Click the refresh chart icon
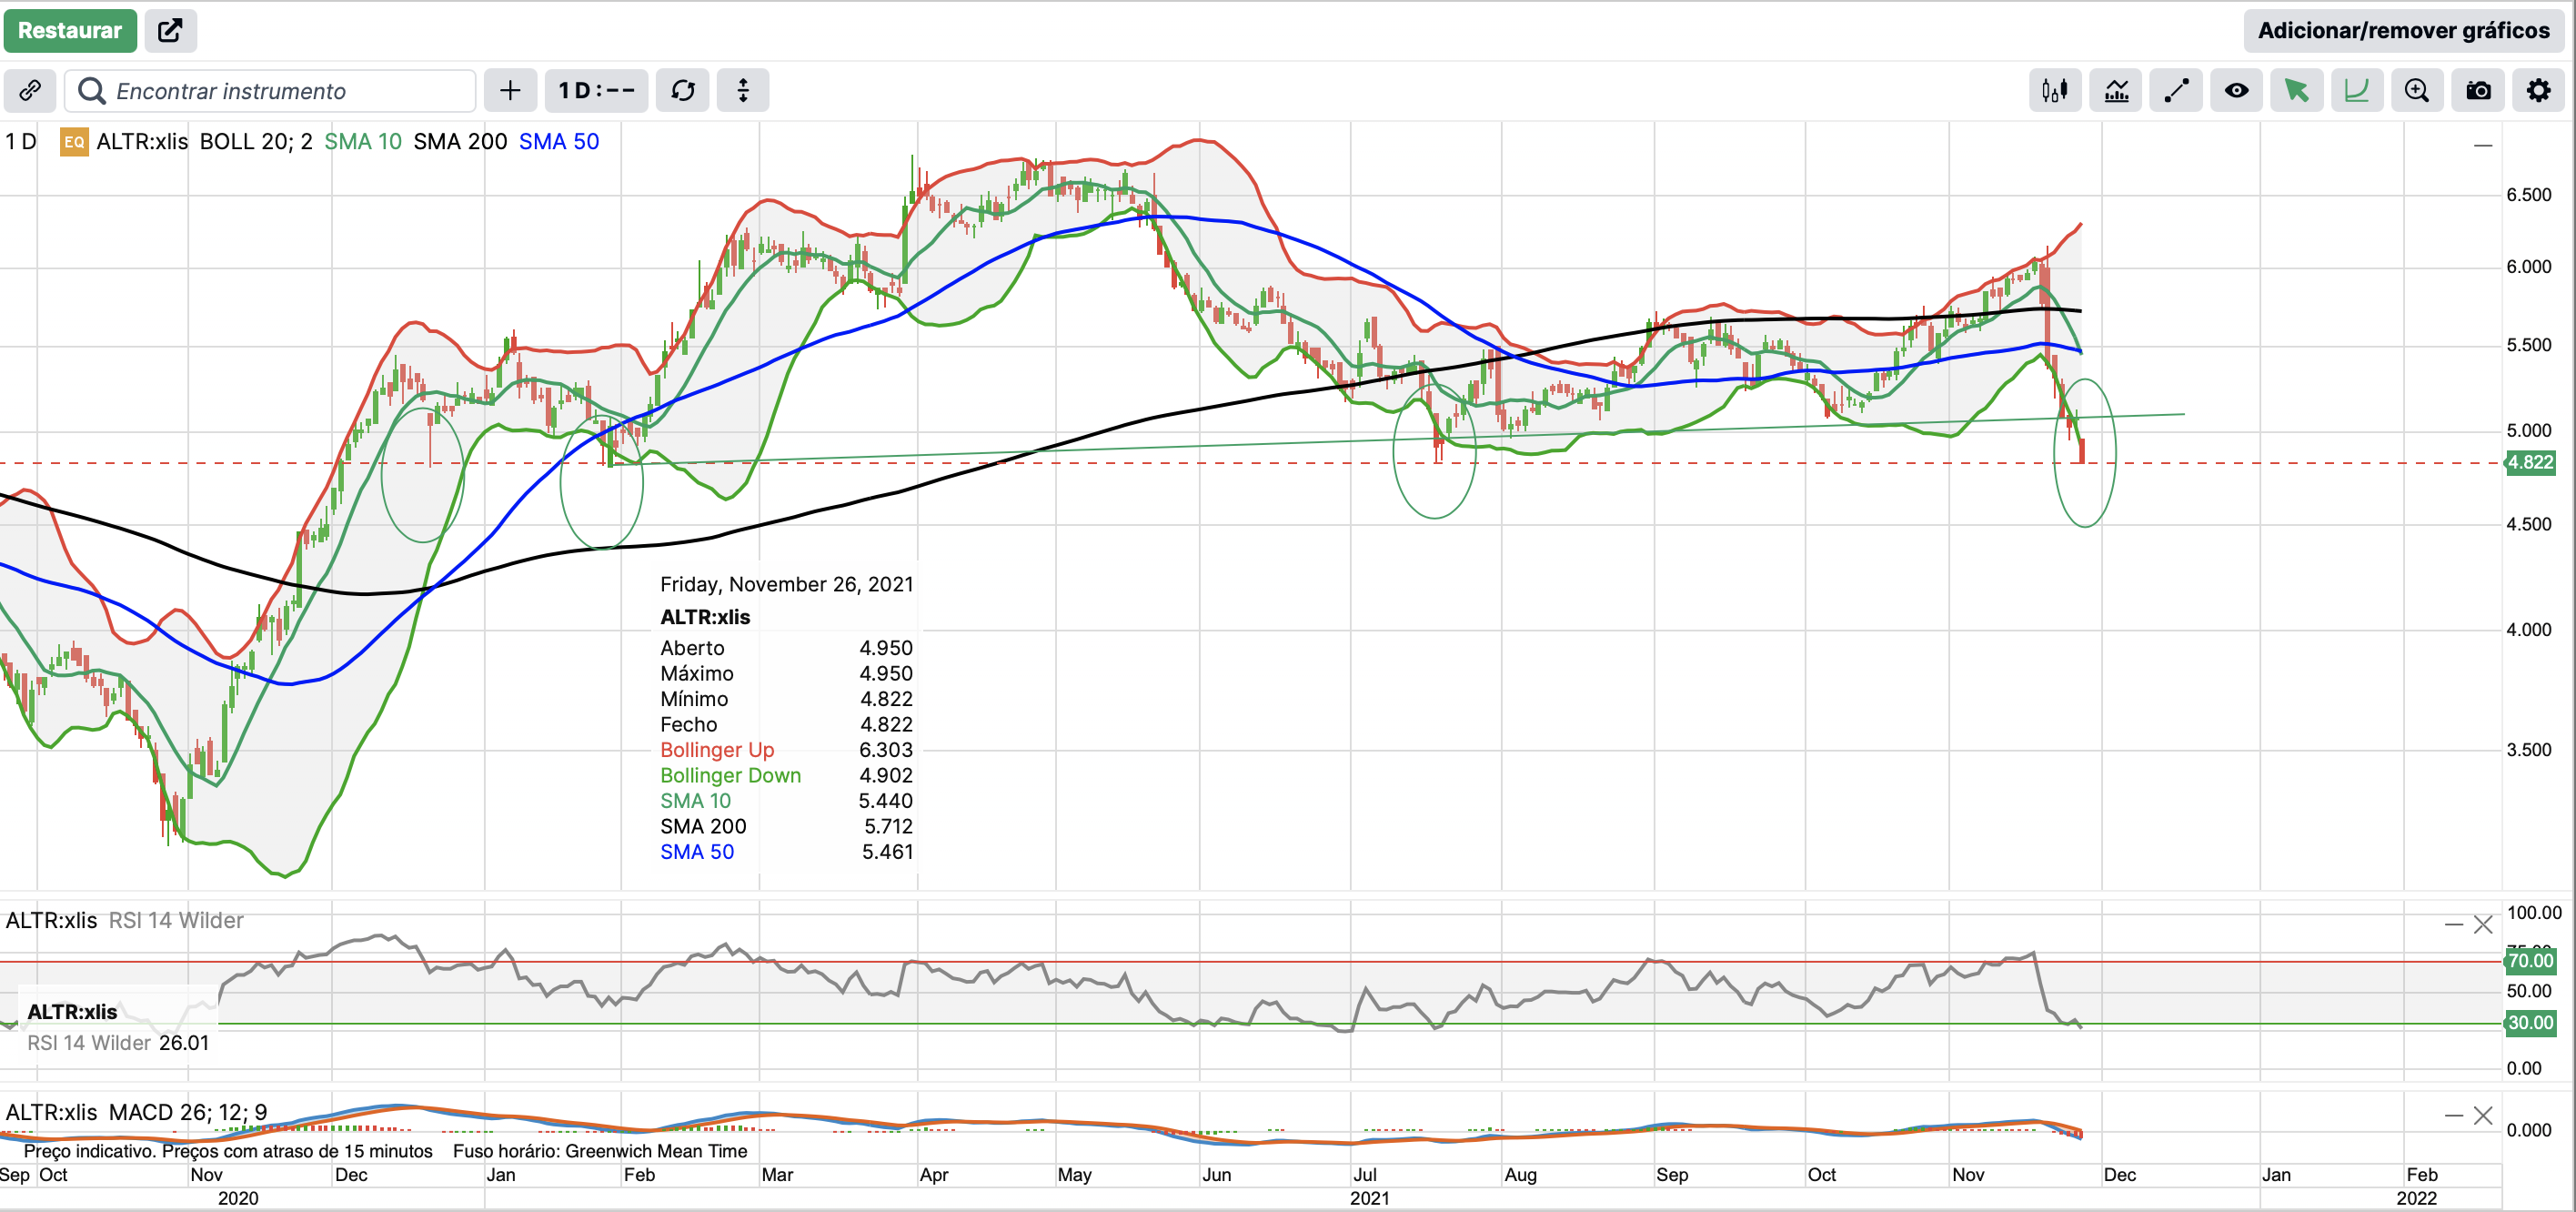The height and width of the screenshot is (1212, 2576). [683, 91]
